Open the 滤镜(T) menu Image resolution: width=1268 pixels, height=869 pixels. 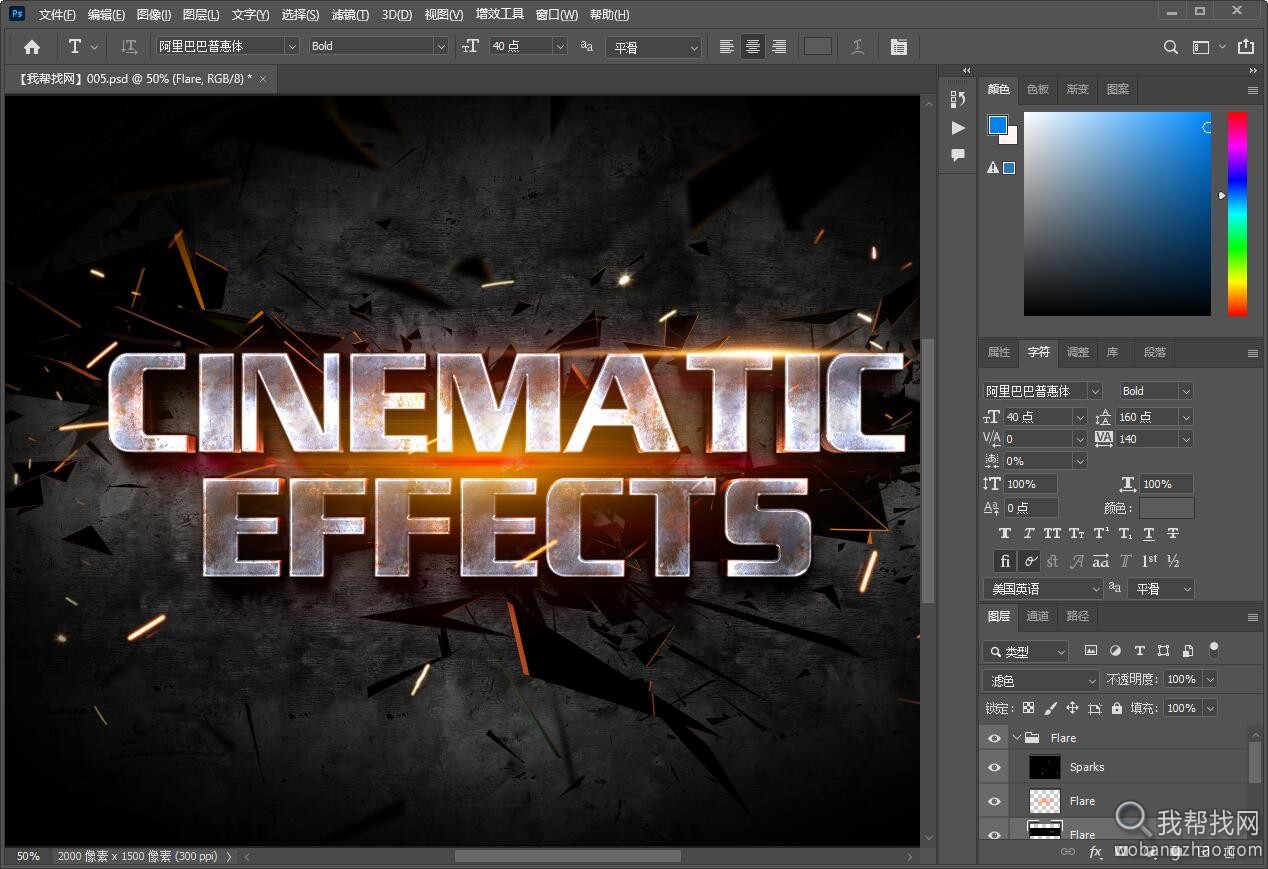(350, 15)
